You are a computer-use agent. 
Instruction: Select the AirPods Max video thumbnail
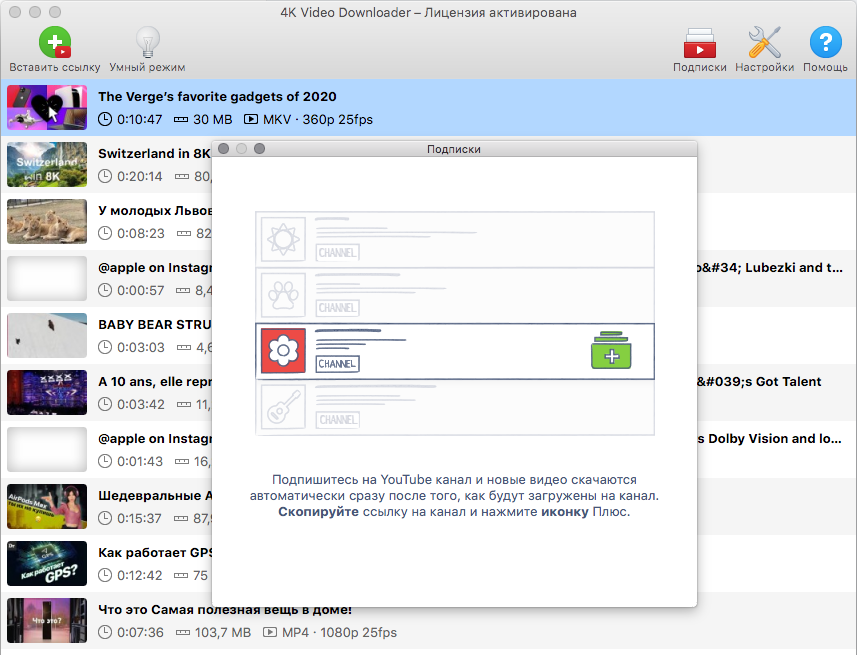click(x=47, y=506)
